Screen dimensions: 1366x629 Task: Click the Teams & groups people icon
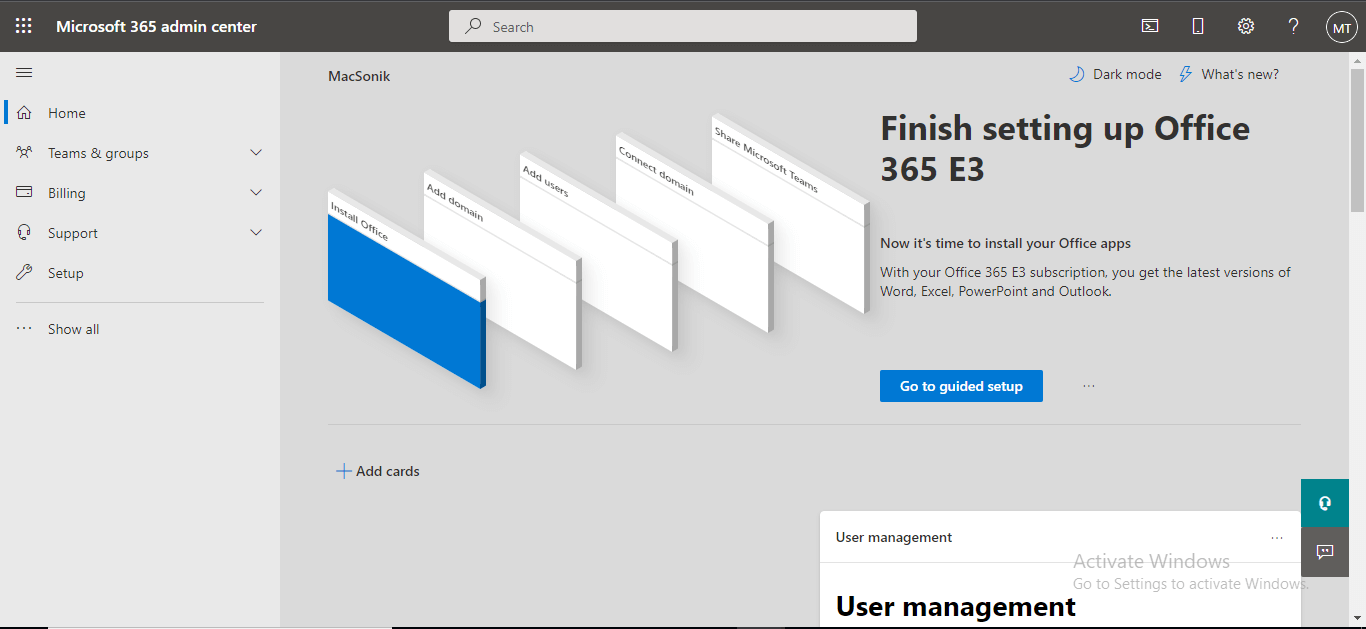24,152
